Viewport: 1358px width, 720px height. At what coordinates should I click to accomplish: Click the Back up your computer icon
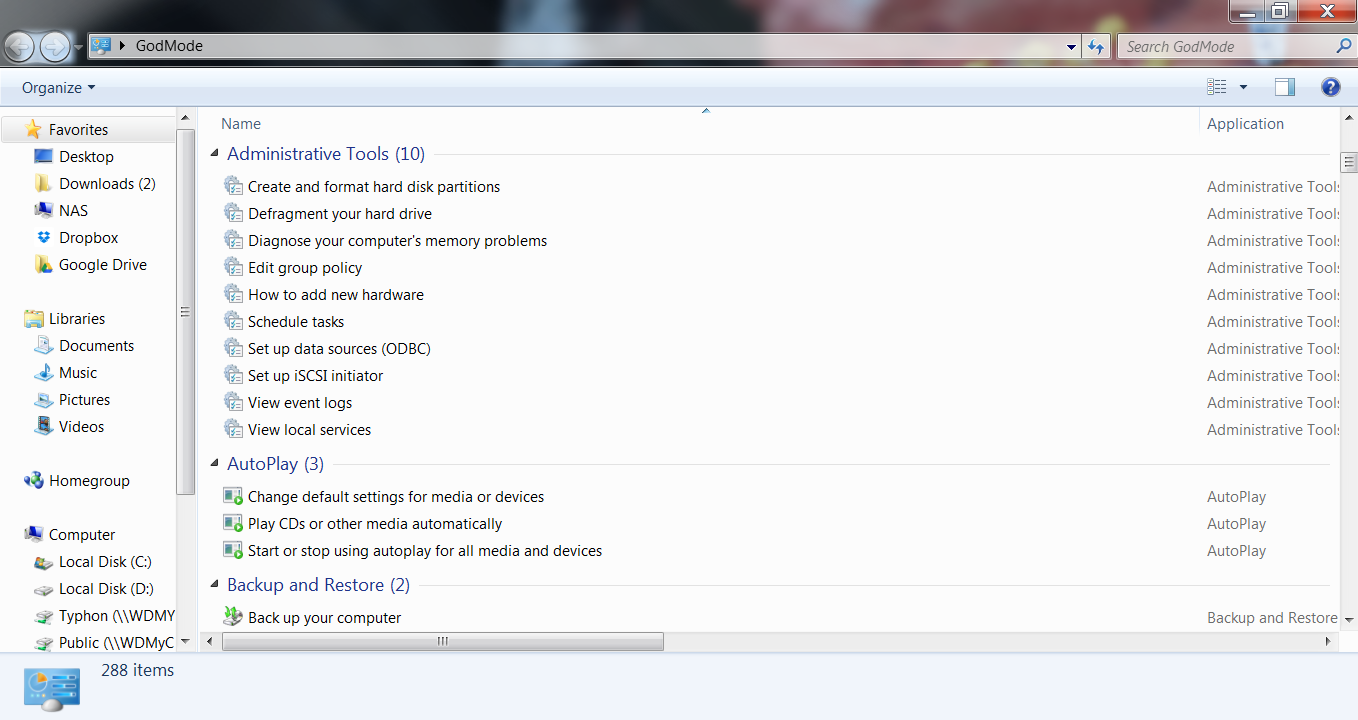pos(233,617)
